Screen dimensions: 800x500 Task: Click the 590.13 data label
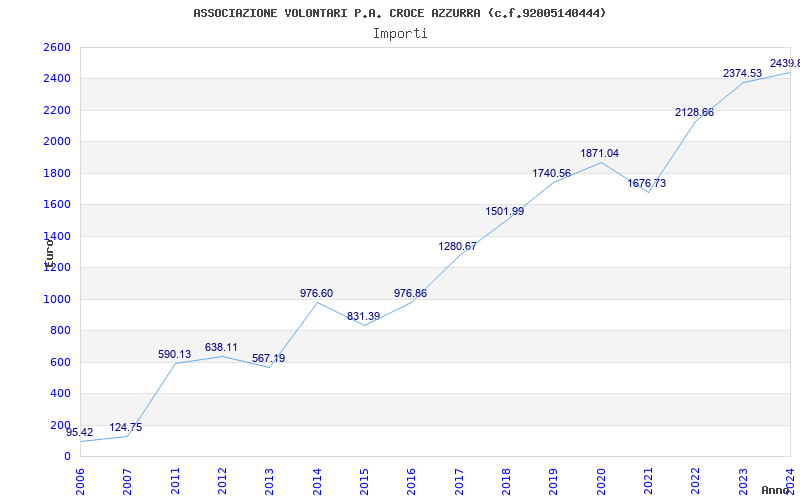click(174, 354)
